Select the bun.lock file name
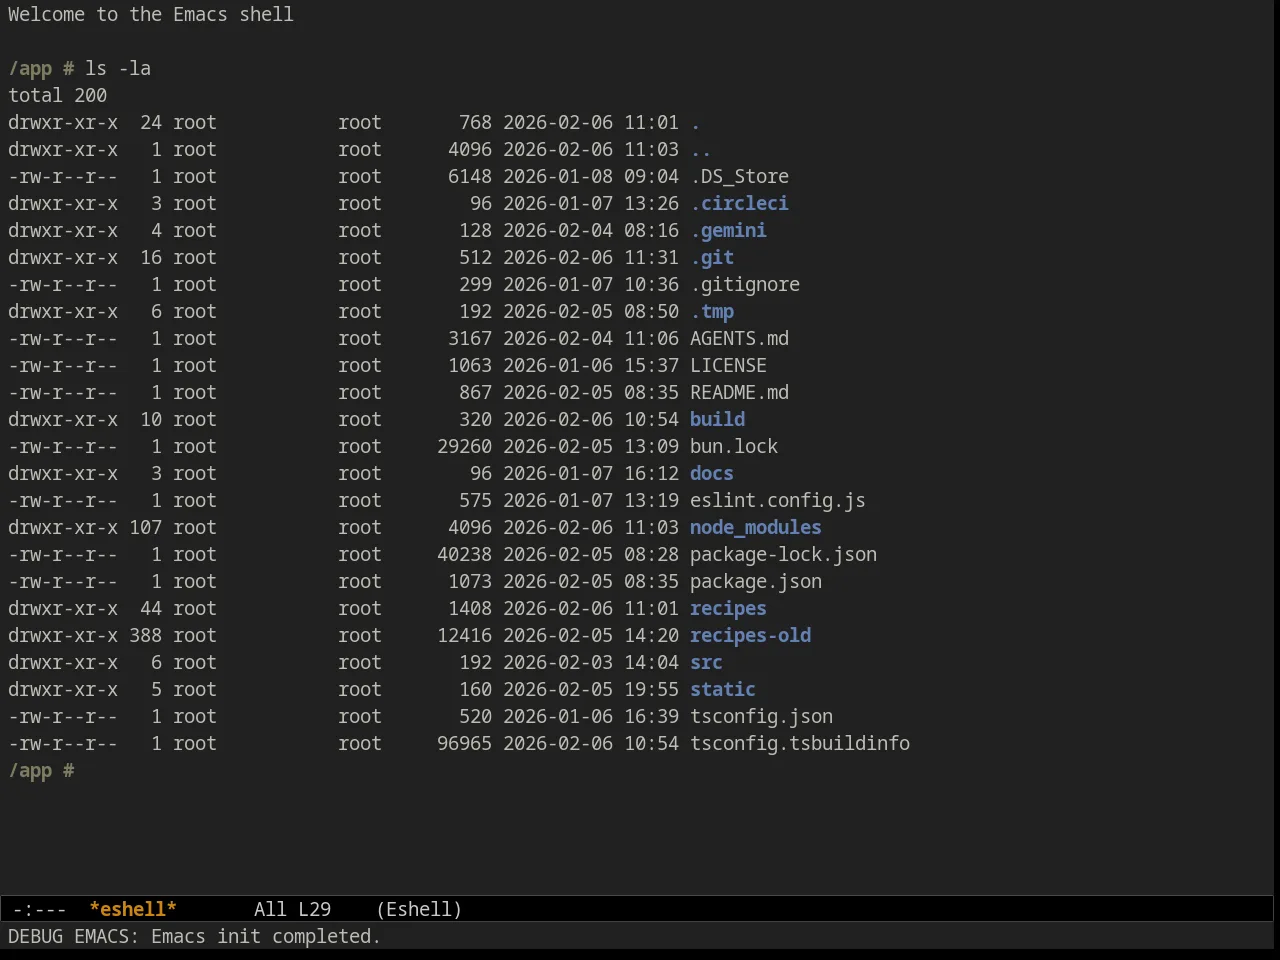The image size is (1280, 960). point(734,446)
